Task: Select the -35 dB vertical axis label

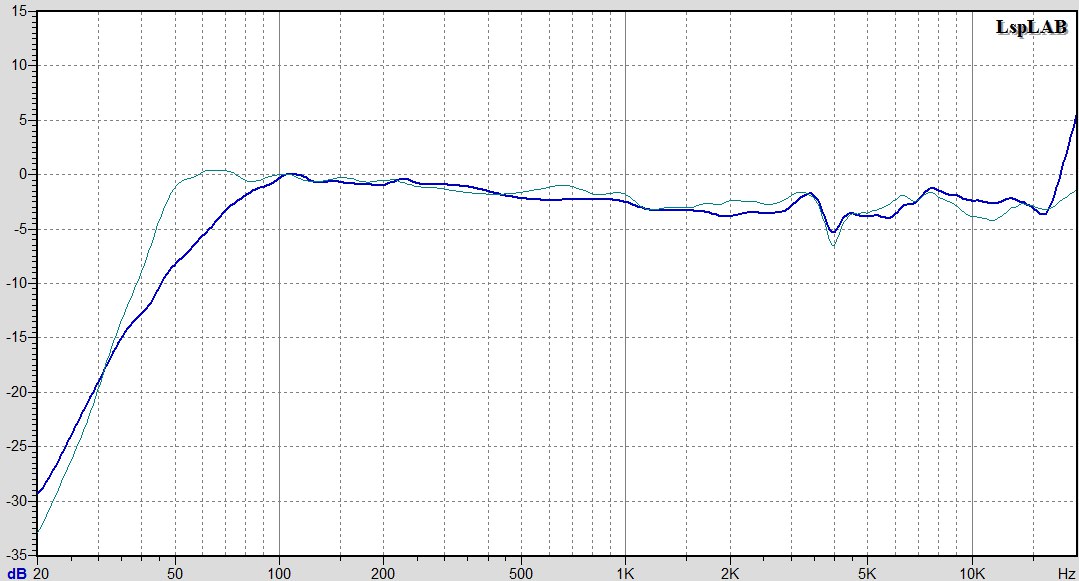Action: 17,554
